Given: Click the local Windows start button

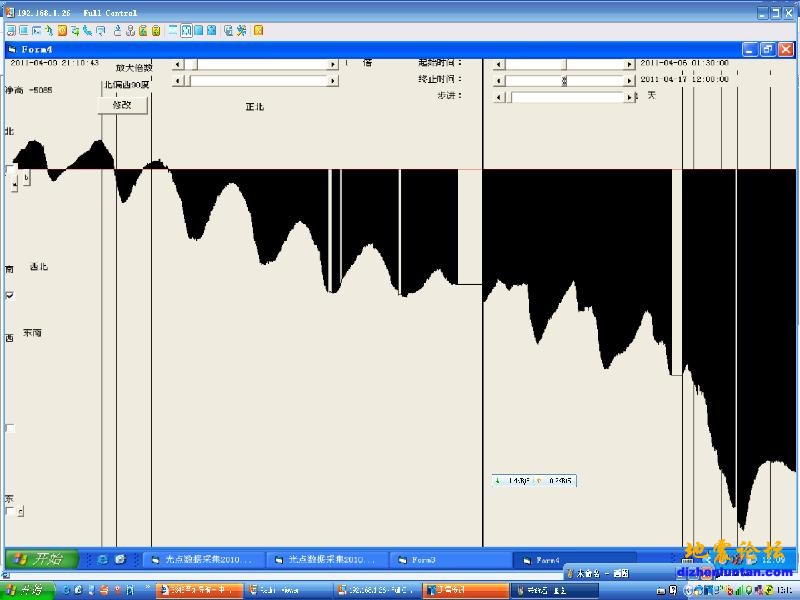Looking at the screenshot, I should [28, 590].
